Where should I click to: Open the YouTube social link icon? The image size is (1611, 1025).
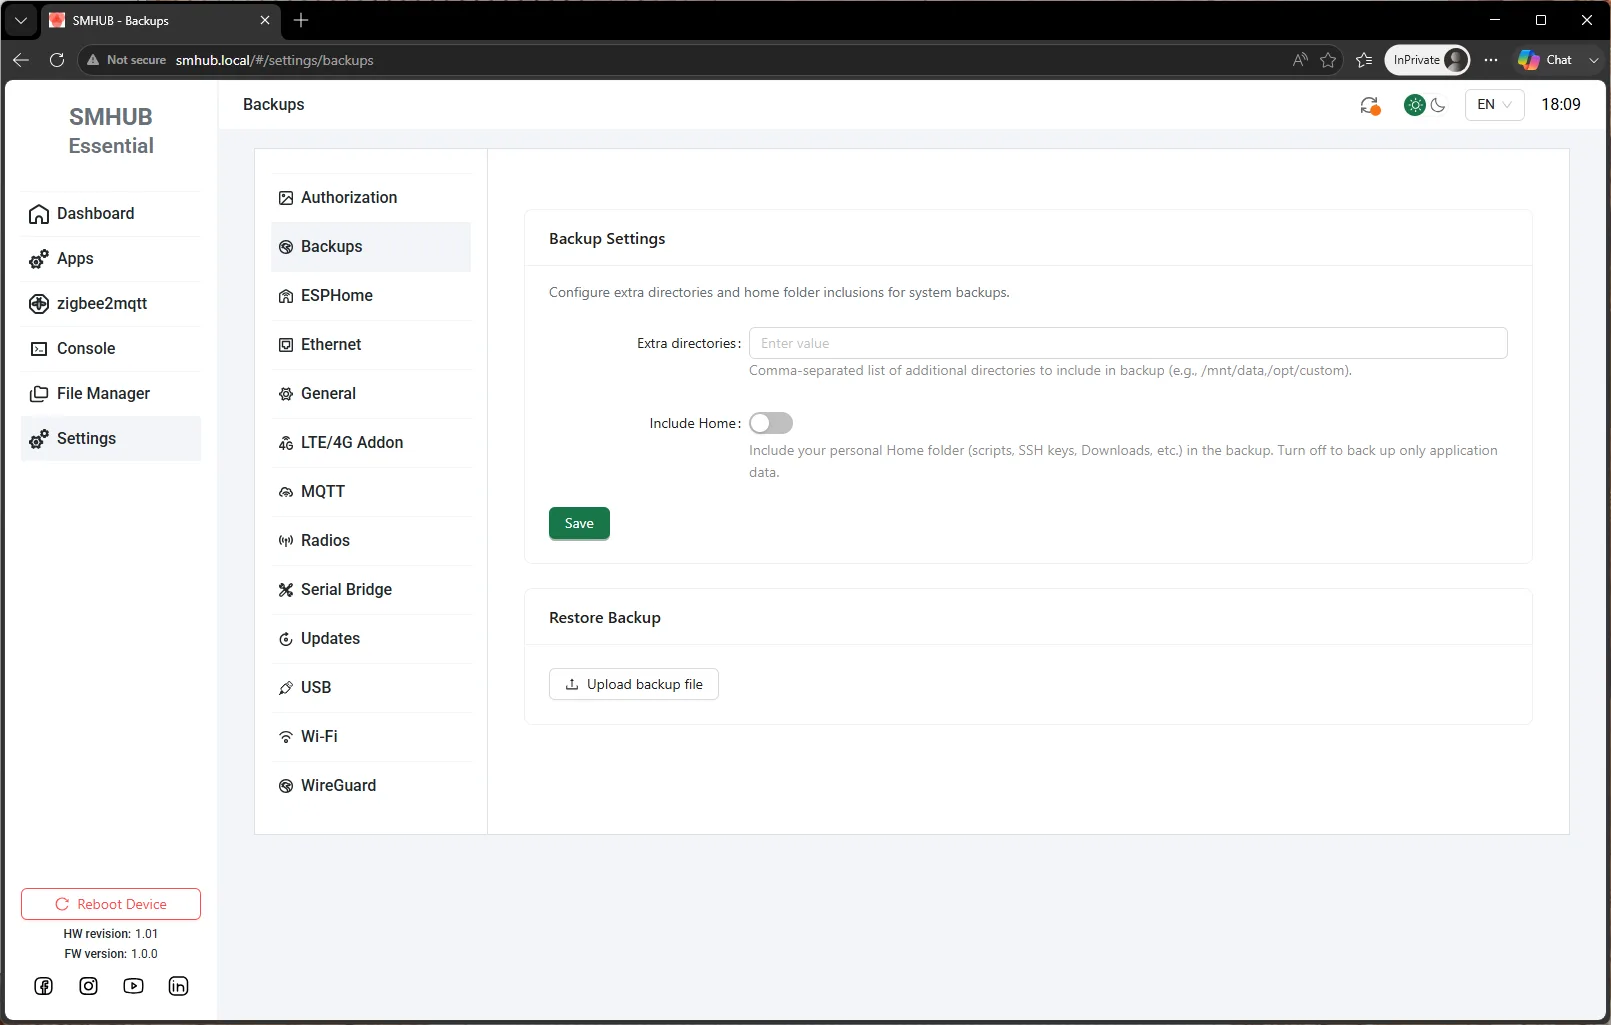(x=133, y=986)
